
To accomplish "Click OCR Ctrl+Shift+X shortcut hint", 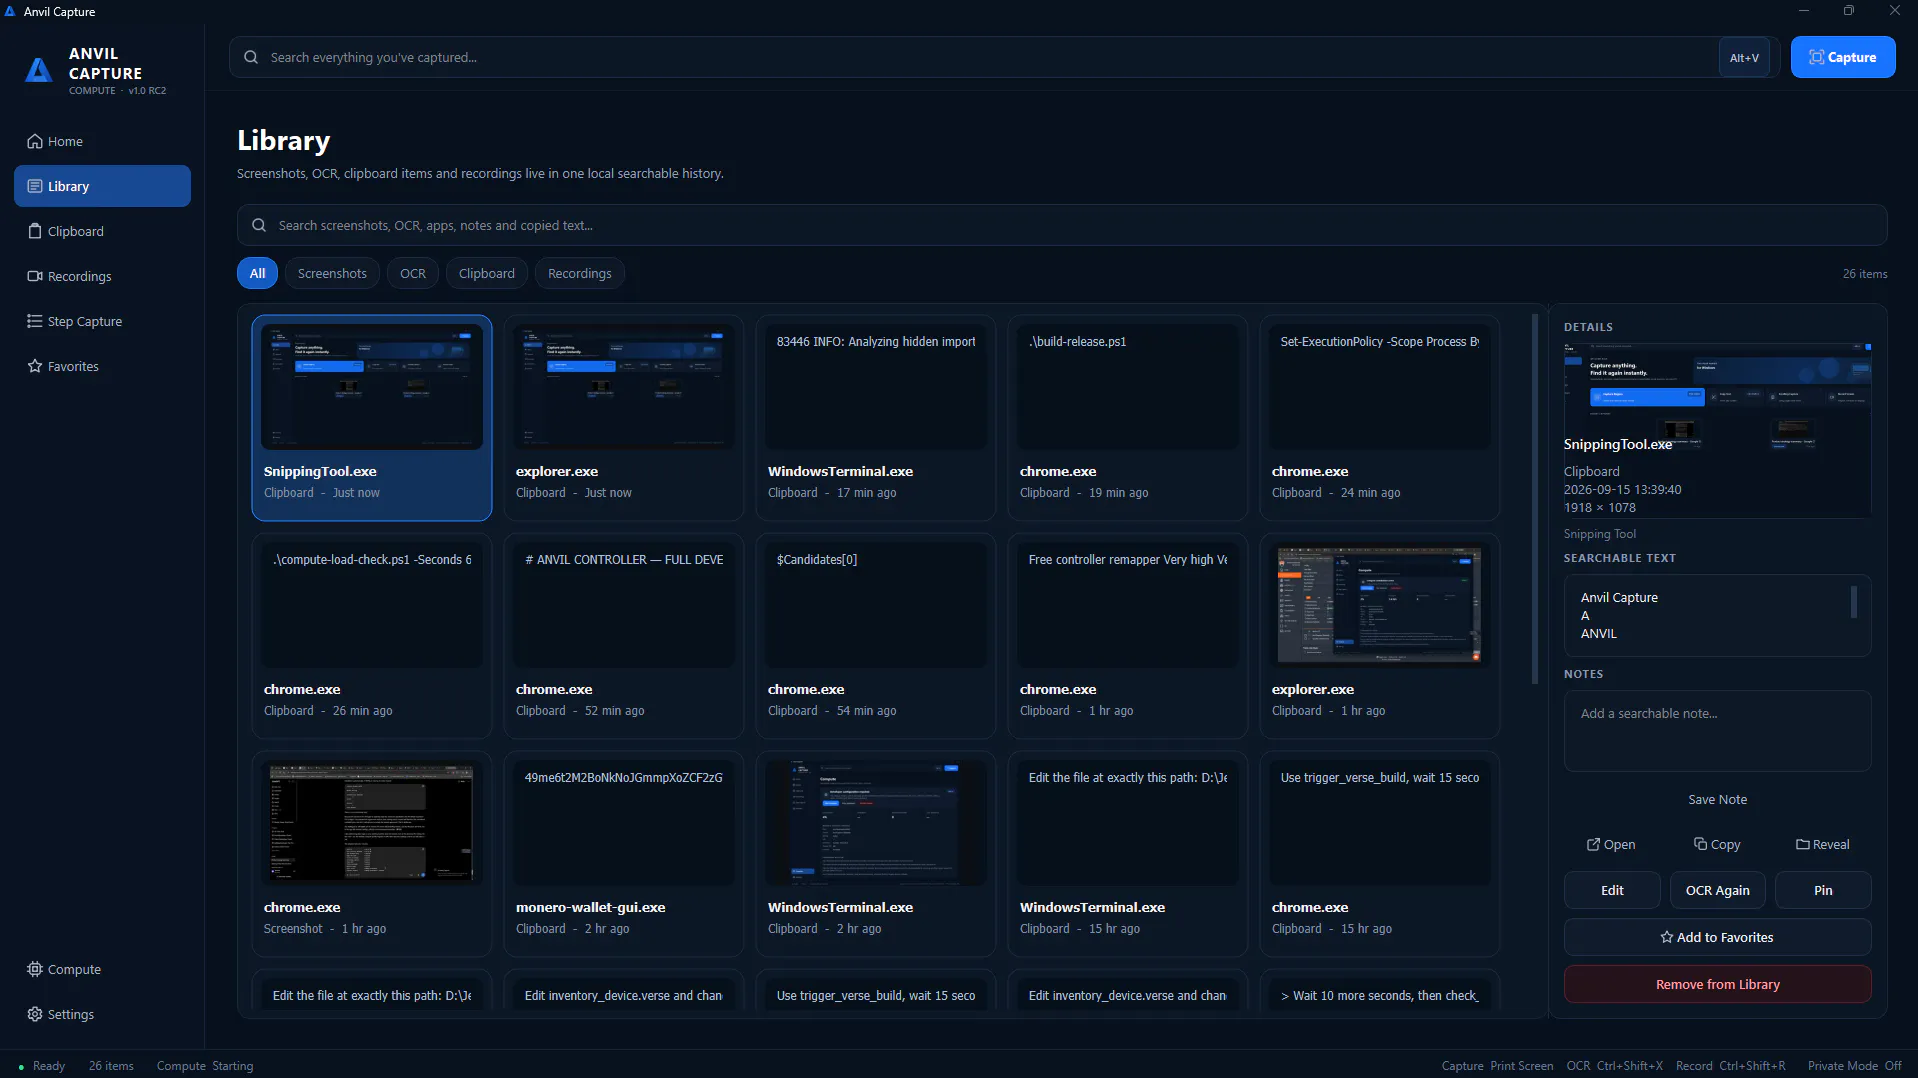I will click(1614, 1066).
